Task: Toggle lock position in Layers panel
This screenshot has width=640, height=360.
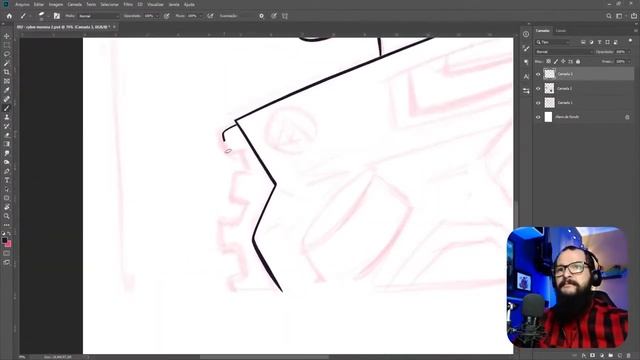Action: tap(563, 62)
